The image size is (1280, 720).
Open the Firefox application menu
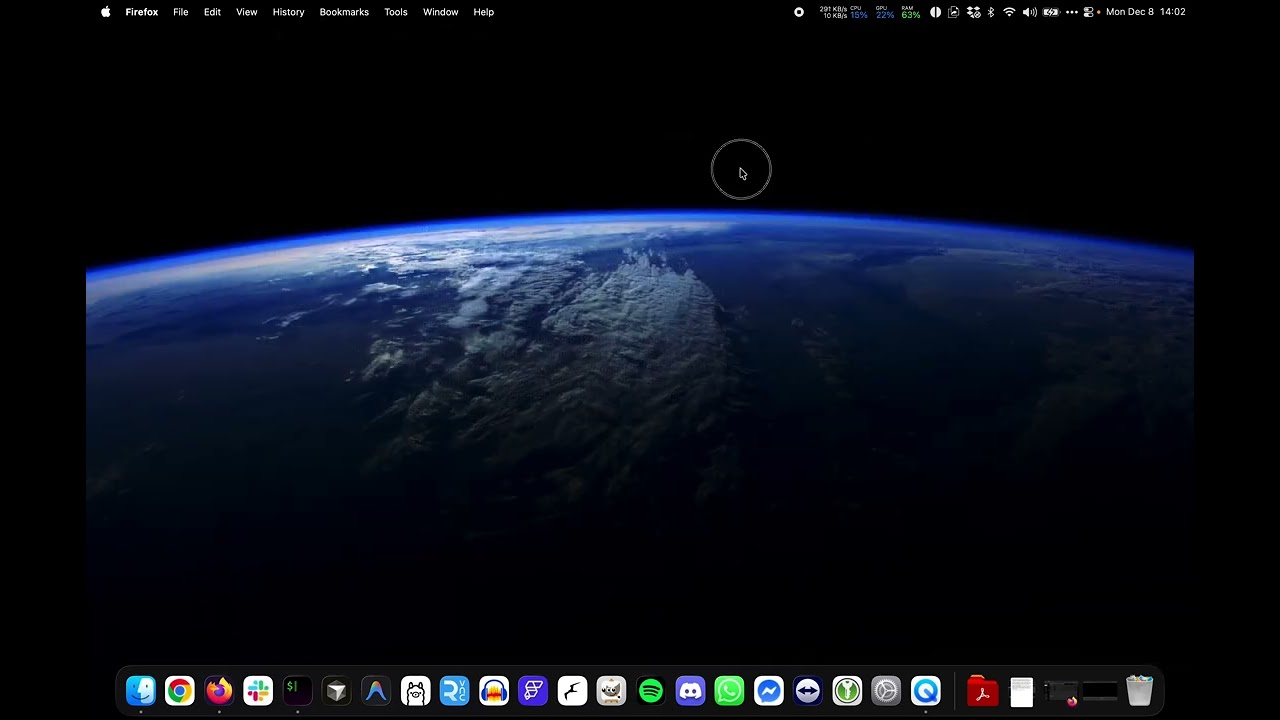click(142, 12)
